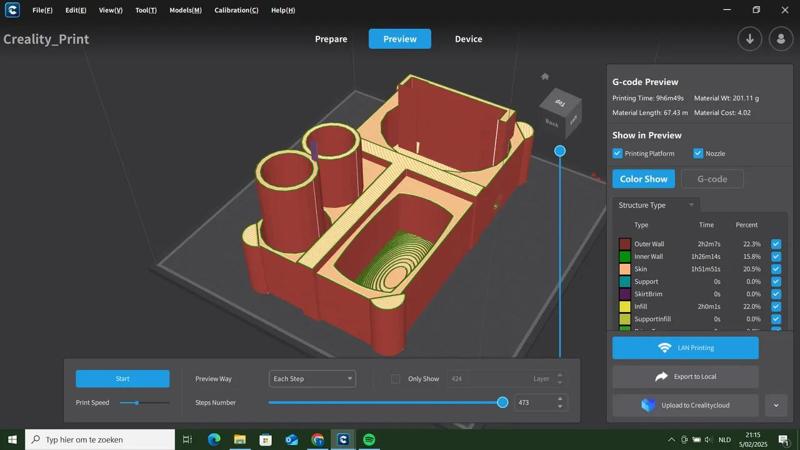
Task: Uncheck the Inner Wall visibility checkbox
Action: 776,257
